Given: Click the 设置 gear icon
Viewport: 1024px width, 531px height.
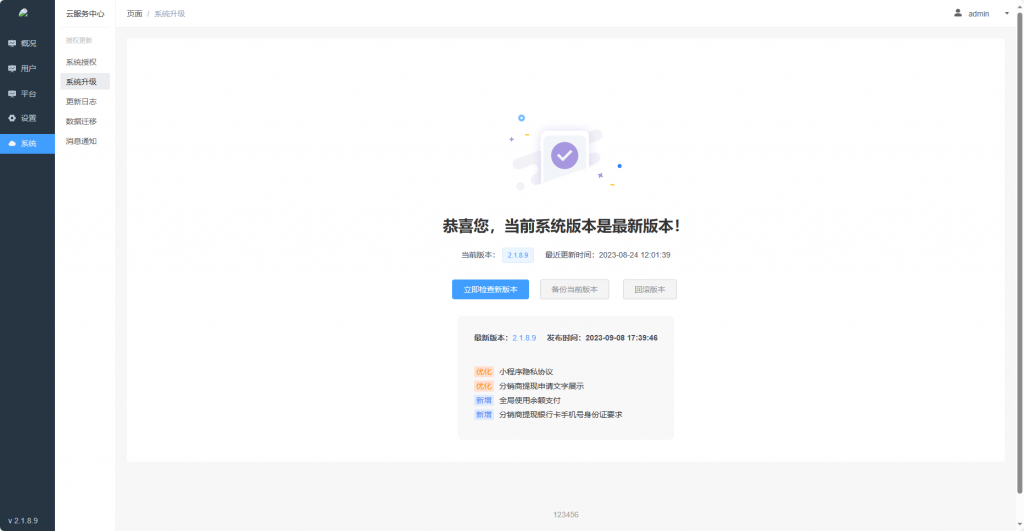Looking at the screenshot, I should (x=12, y=118).
